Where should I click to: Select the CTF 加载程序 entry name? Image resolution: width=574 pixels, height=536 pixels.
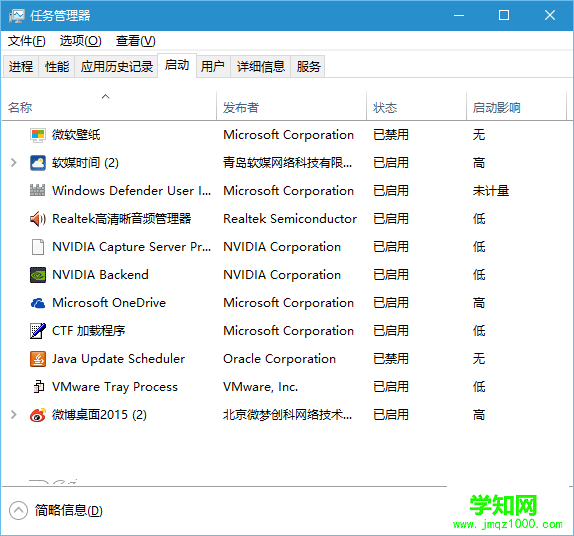coord(89,331)
